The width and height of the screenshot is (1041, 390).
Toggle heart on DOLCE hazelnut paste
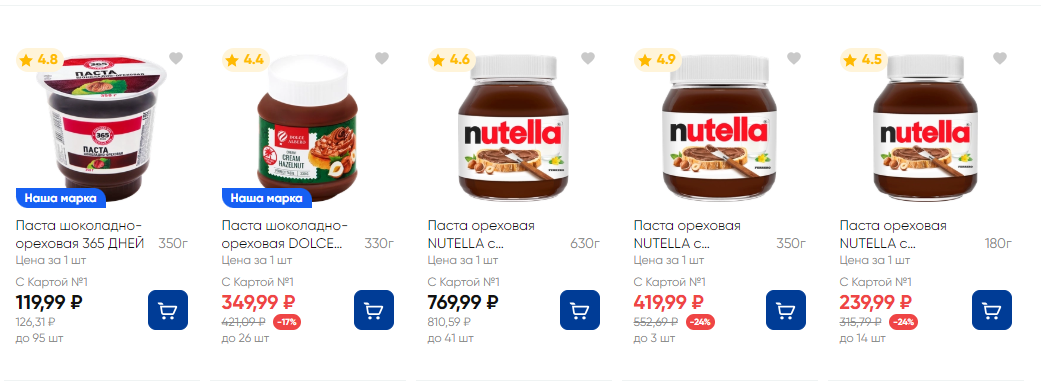[x=382, y=58]
